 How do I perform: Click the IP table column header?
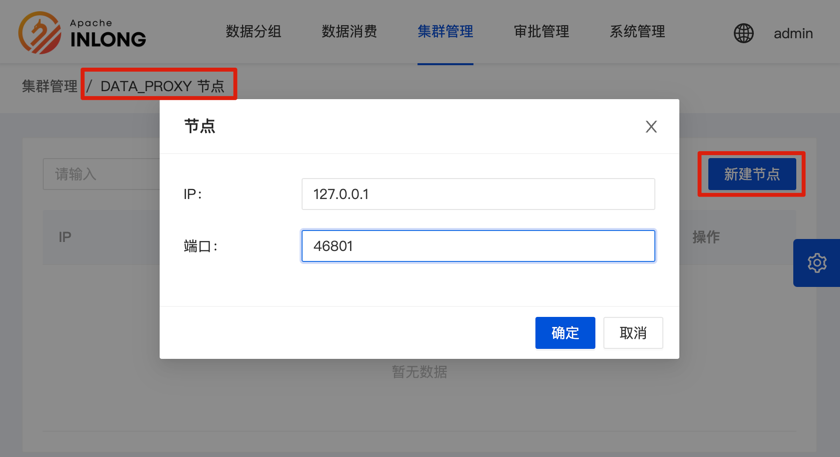[x=65, y=237]
